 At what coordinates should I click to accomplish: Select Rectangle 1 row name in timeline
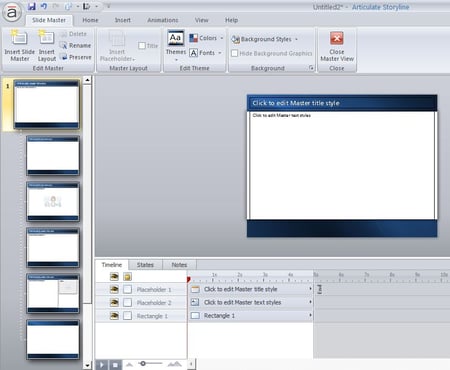point(152,316)
